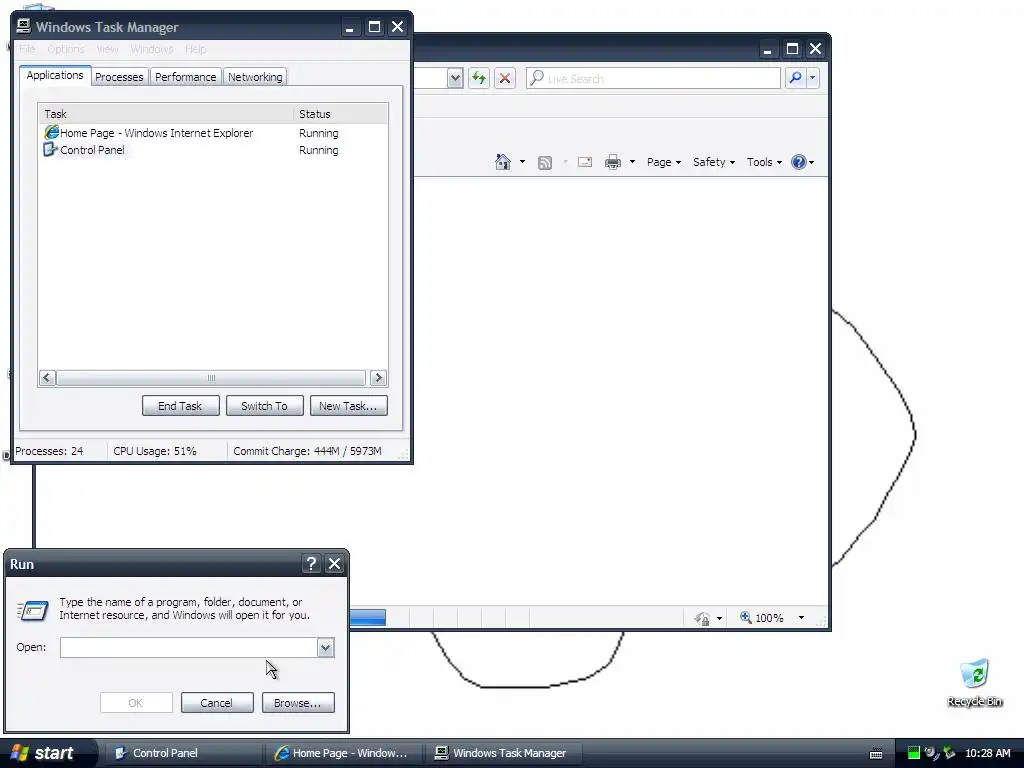Click the Print icon in Internet Explorer toolbar
The height and width of the screenshot is (768, 1024).
coord(613,162)
